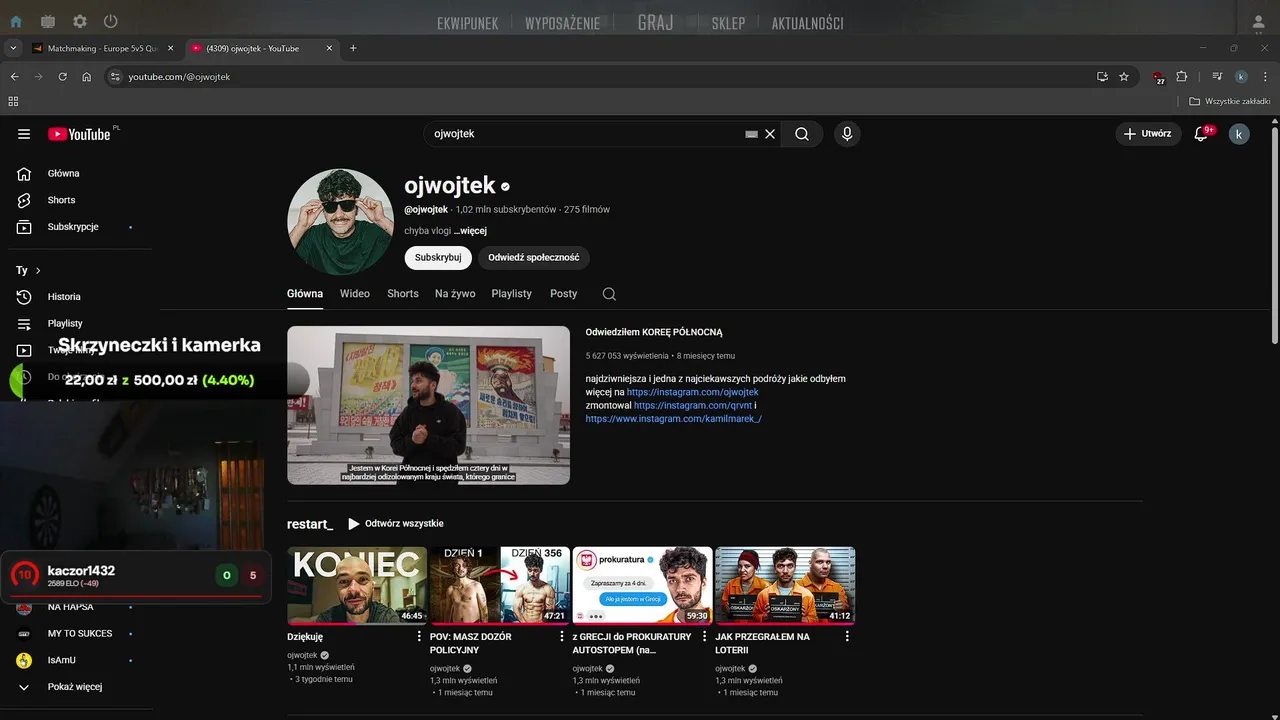Open the instagram.com/qrvnt link

pos(692,406)
